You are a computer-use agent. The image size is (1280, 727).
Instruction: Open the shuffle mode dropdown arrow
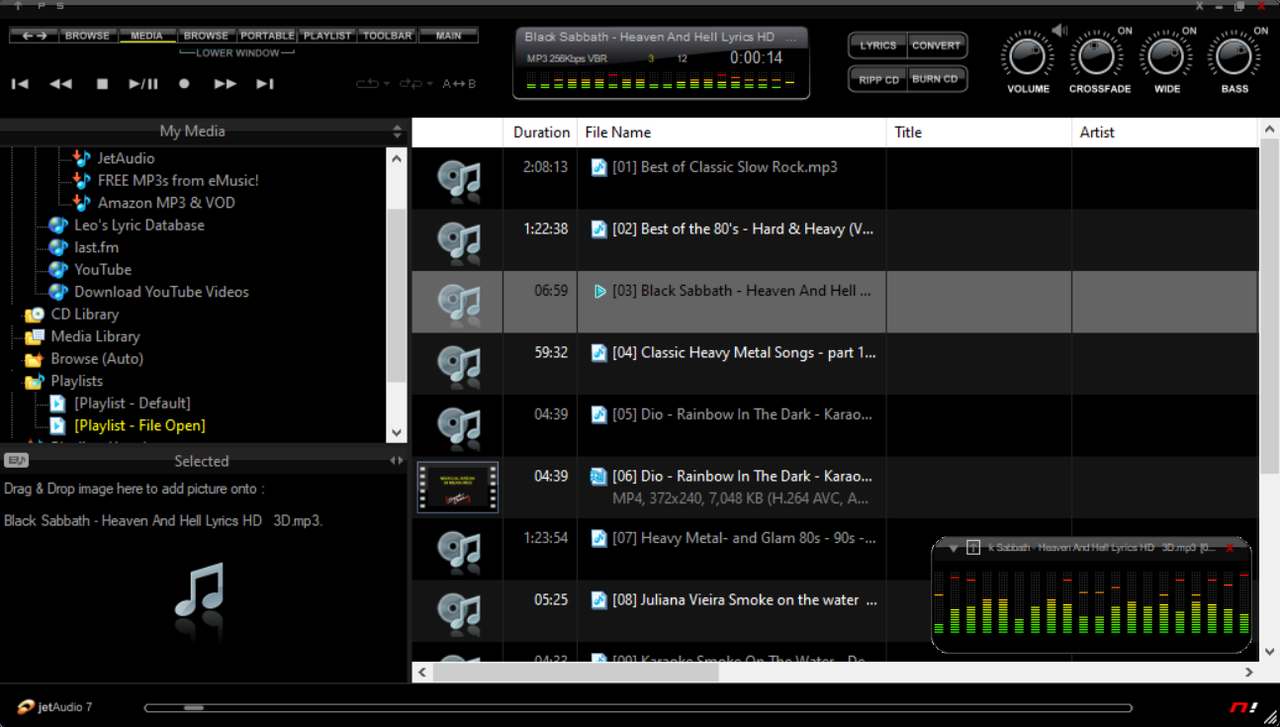coord(430,84)
